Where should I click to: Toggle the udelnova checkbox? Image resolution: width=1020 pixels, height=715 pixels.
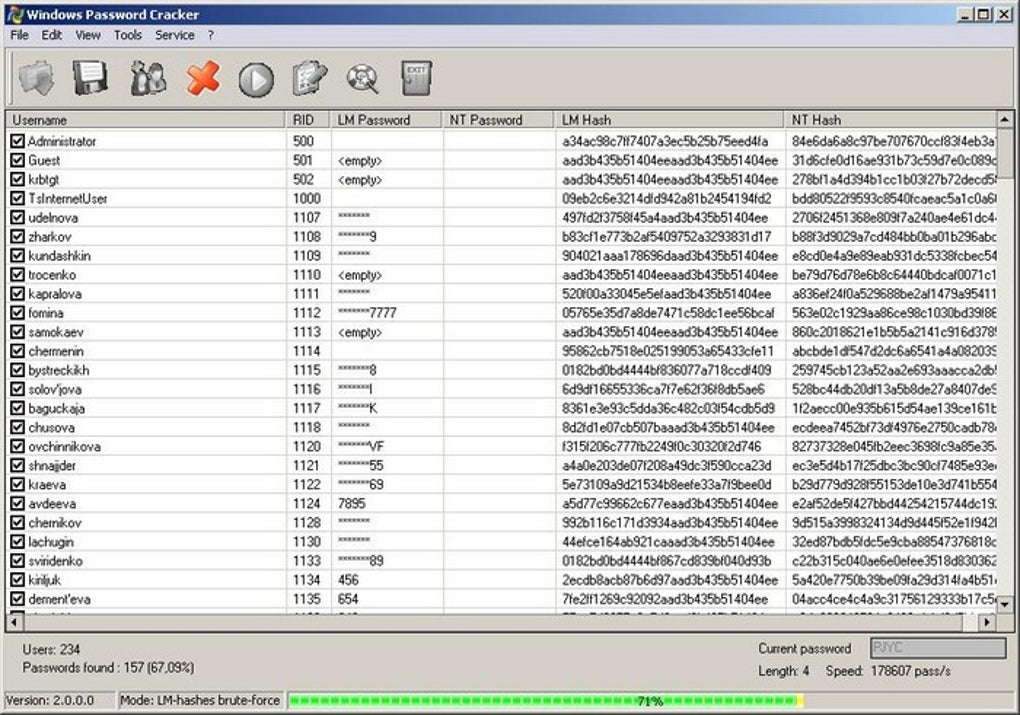[x=18, y=217]
